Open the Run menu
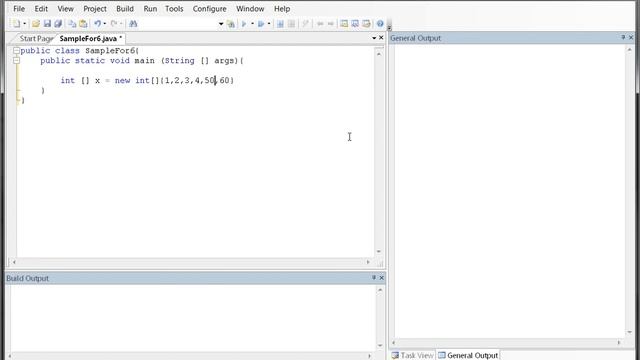This screenshot has width=640, height=360. point(150,9)
